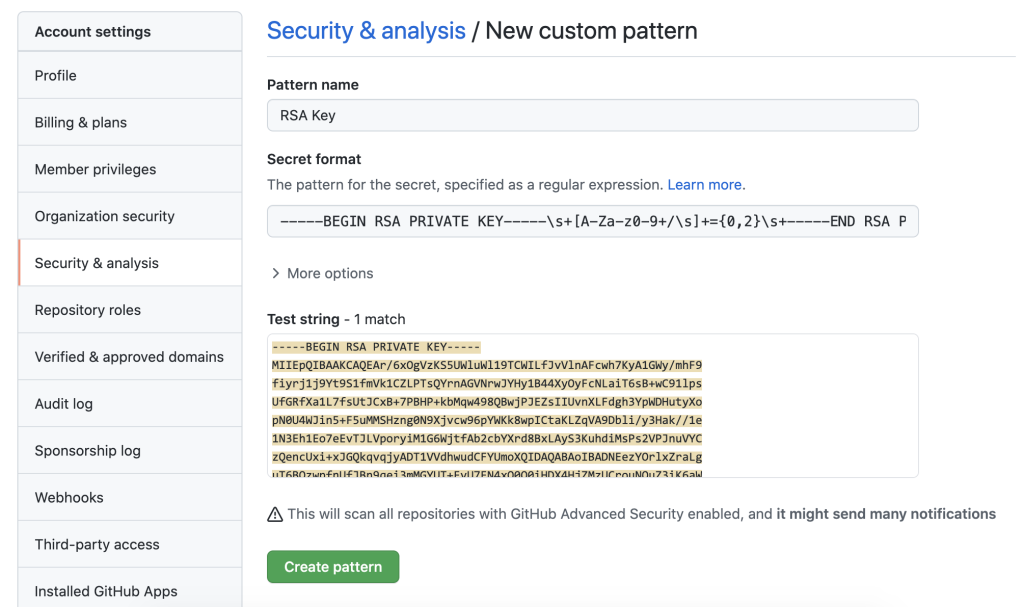Open the Learn more link
Screen dimensions: 1024x607
pos(705,185)
